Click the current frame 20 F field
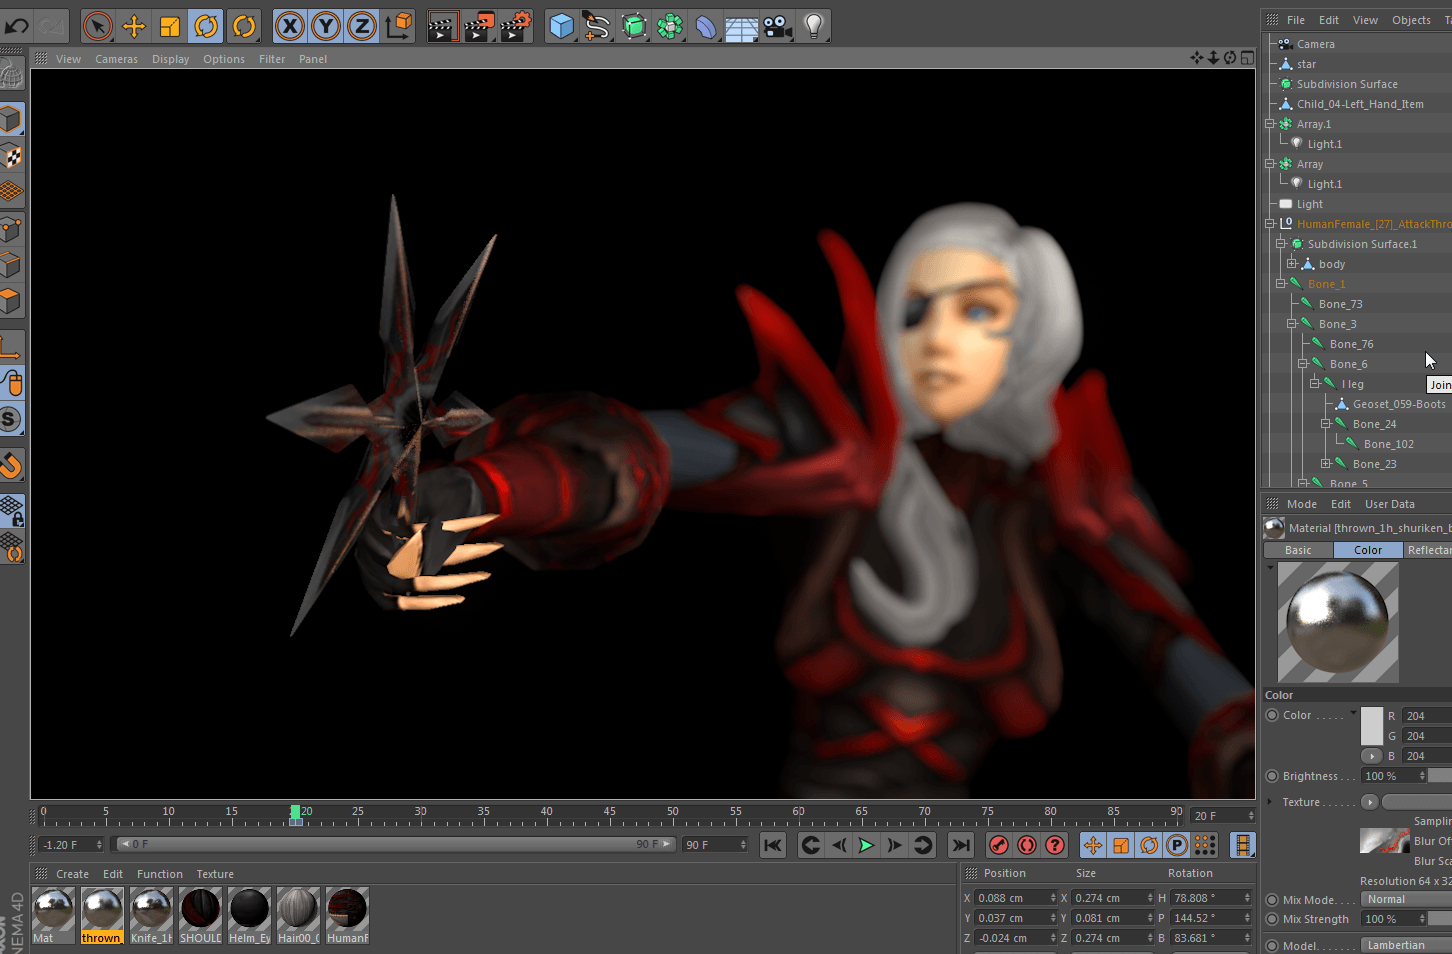Viewport: 1452px width, 954px height. point(1223,816)
